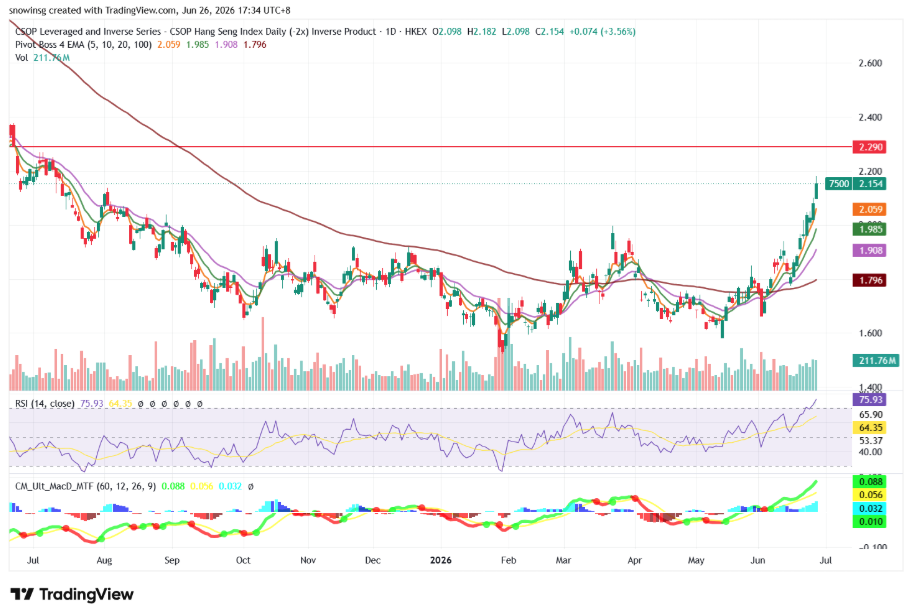
Task: Click the Feb label on time axis
Action: [508, 561]
